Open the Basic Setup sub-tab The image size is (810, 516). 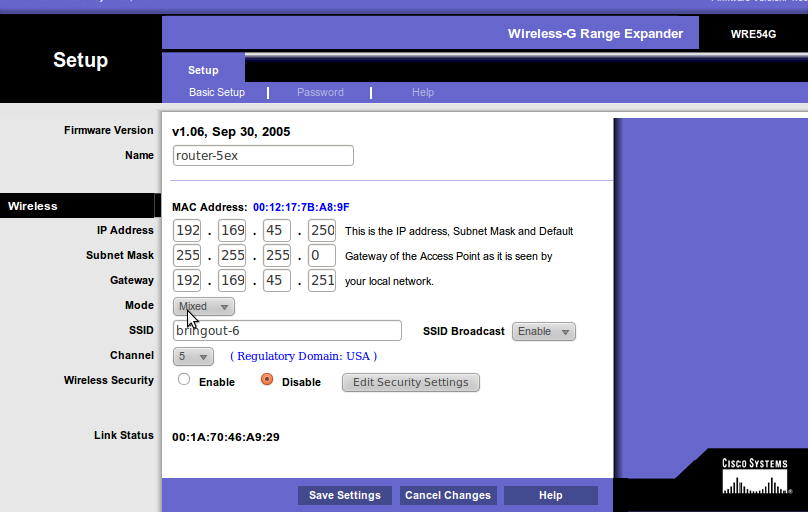217,92
